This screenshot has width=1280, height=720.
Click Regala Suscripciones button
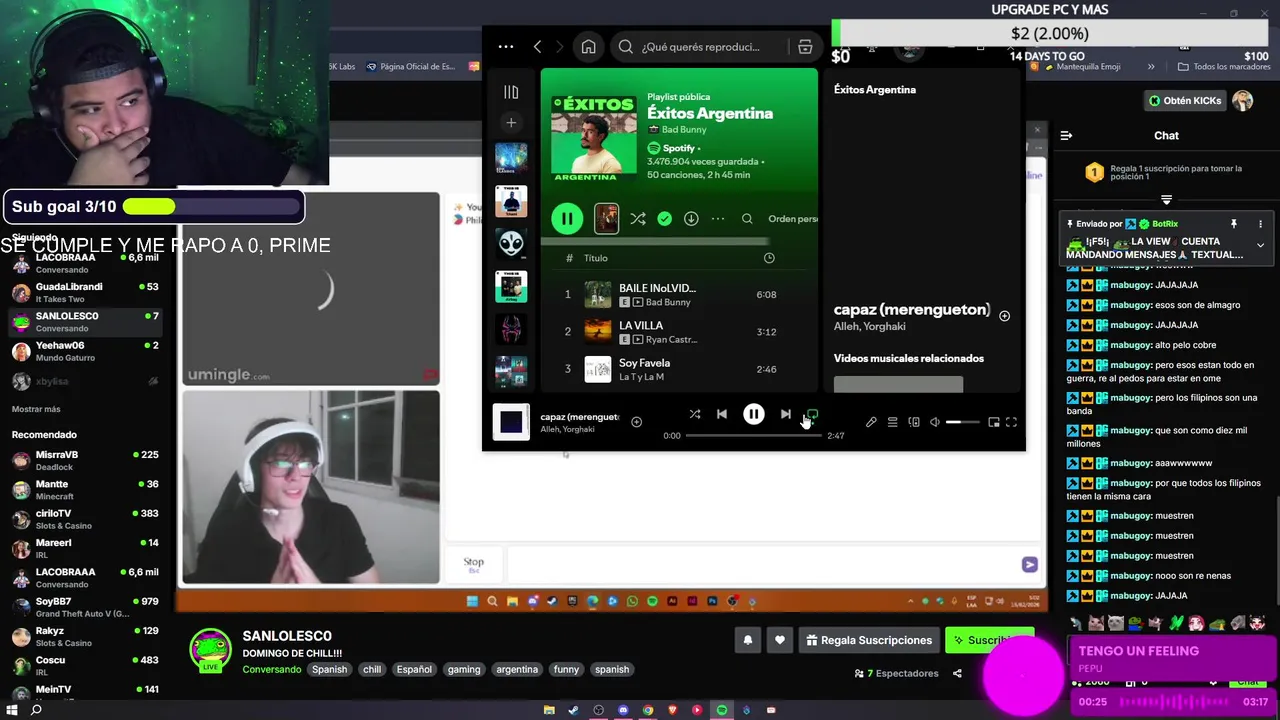click(x=869, y=640)
